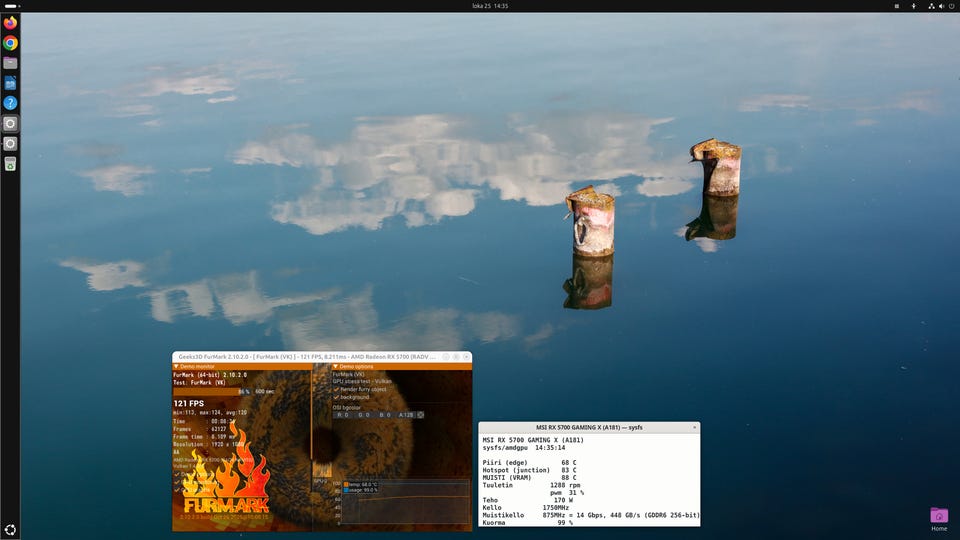Click 'Test: FurMark (VK)' text
960x540 pixels.
pos(200,383)
